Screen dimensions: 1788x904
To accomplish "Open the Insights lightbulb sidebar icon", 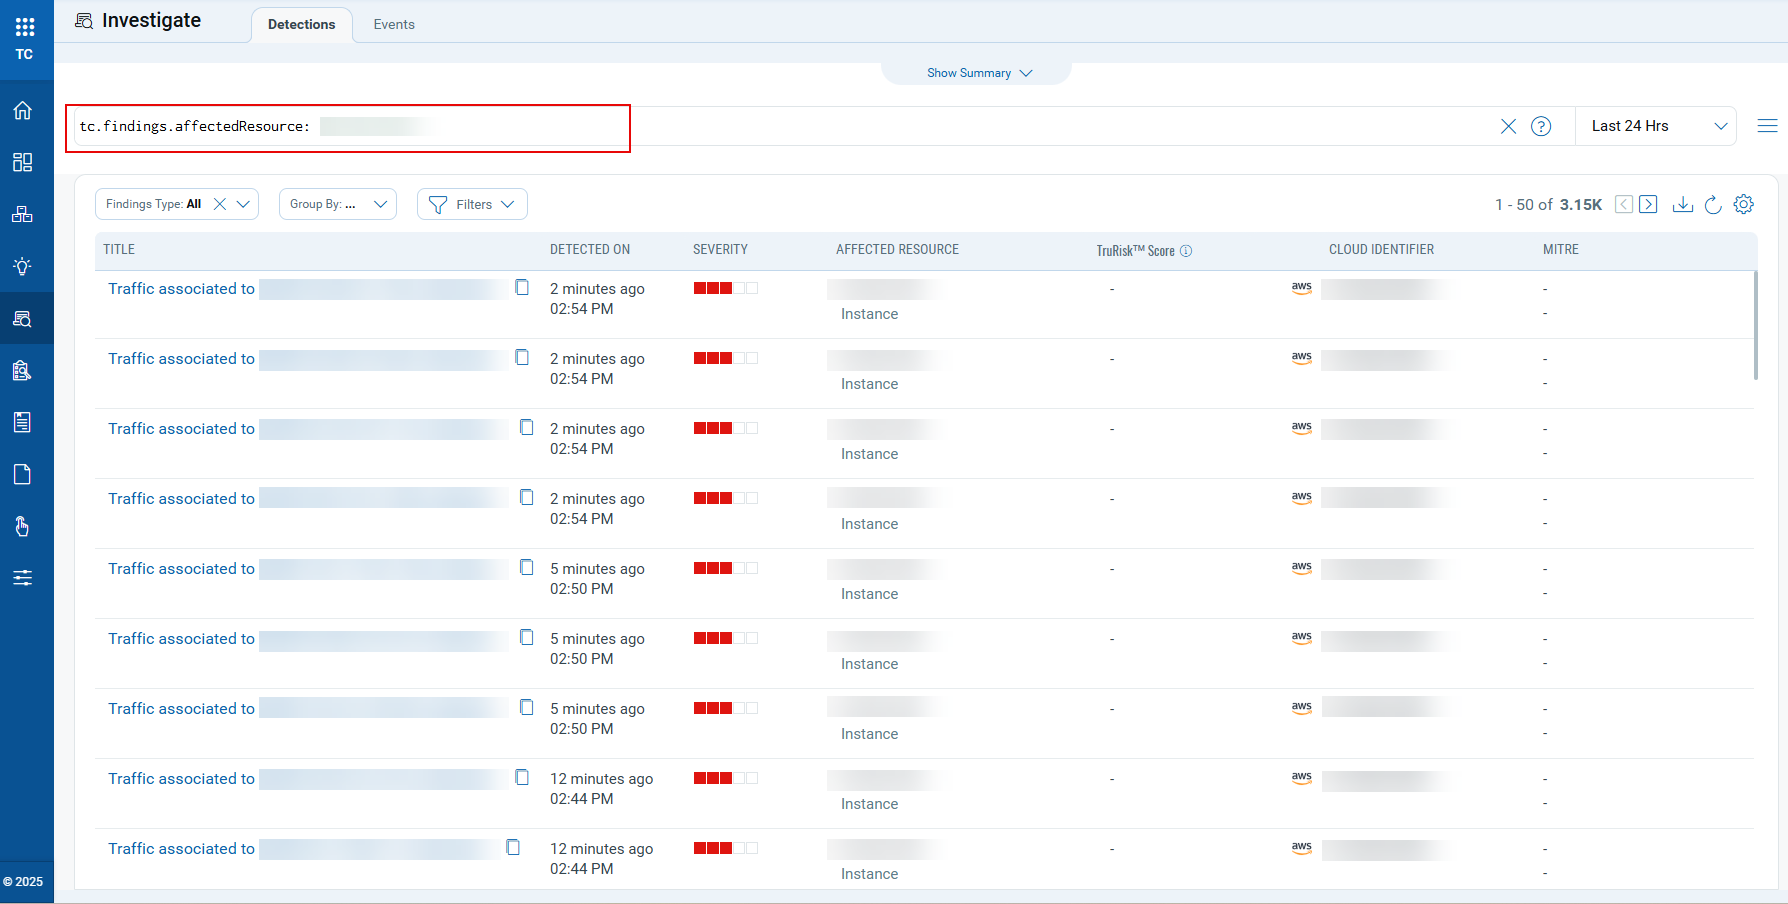I will tap(22, 266).
